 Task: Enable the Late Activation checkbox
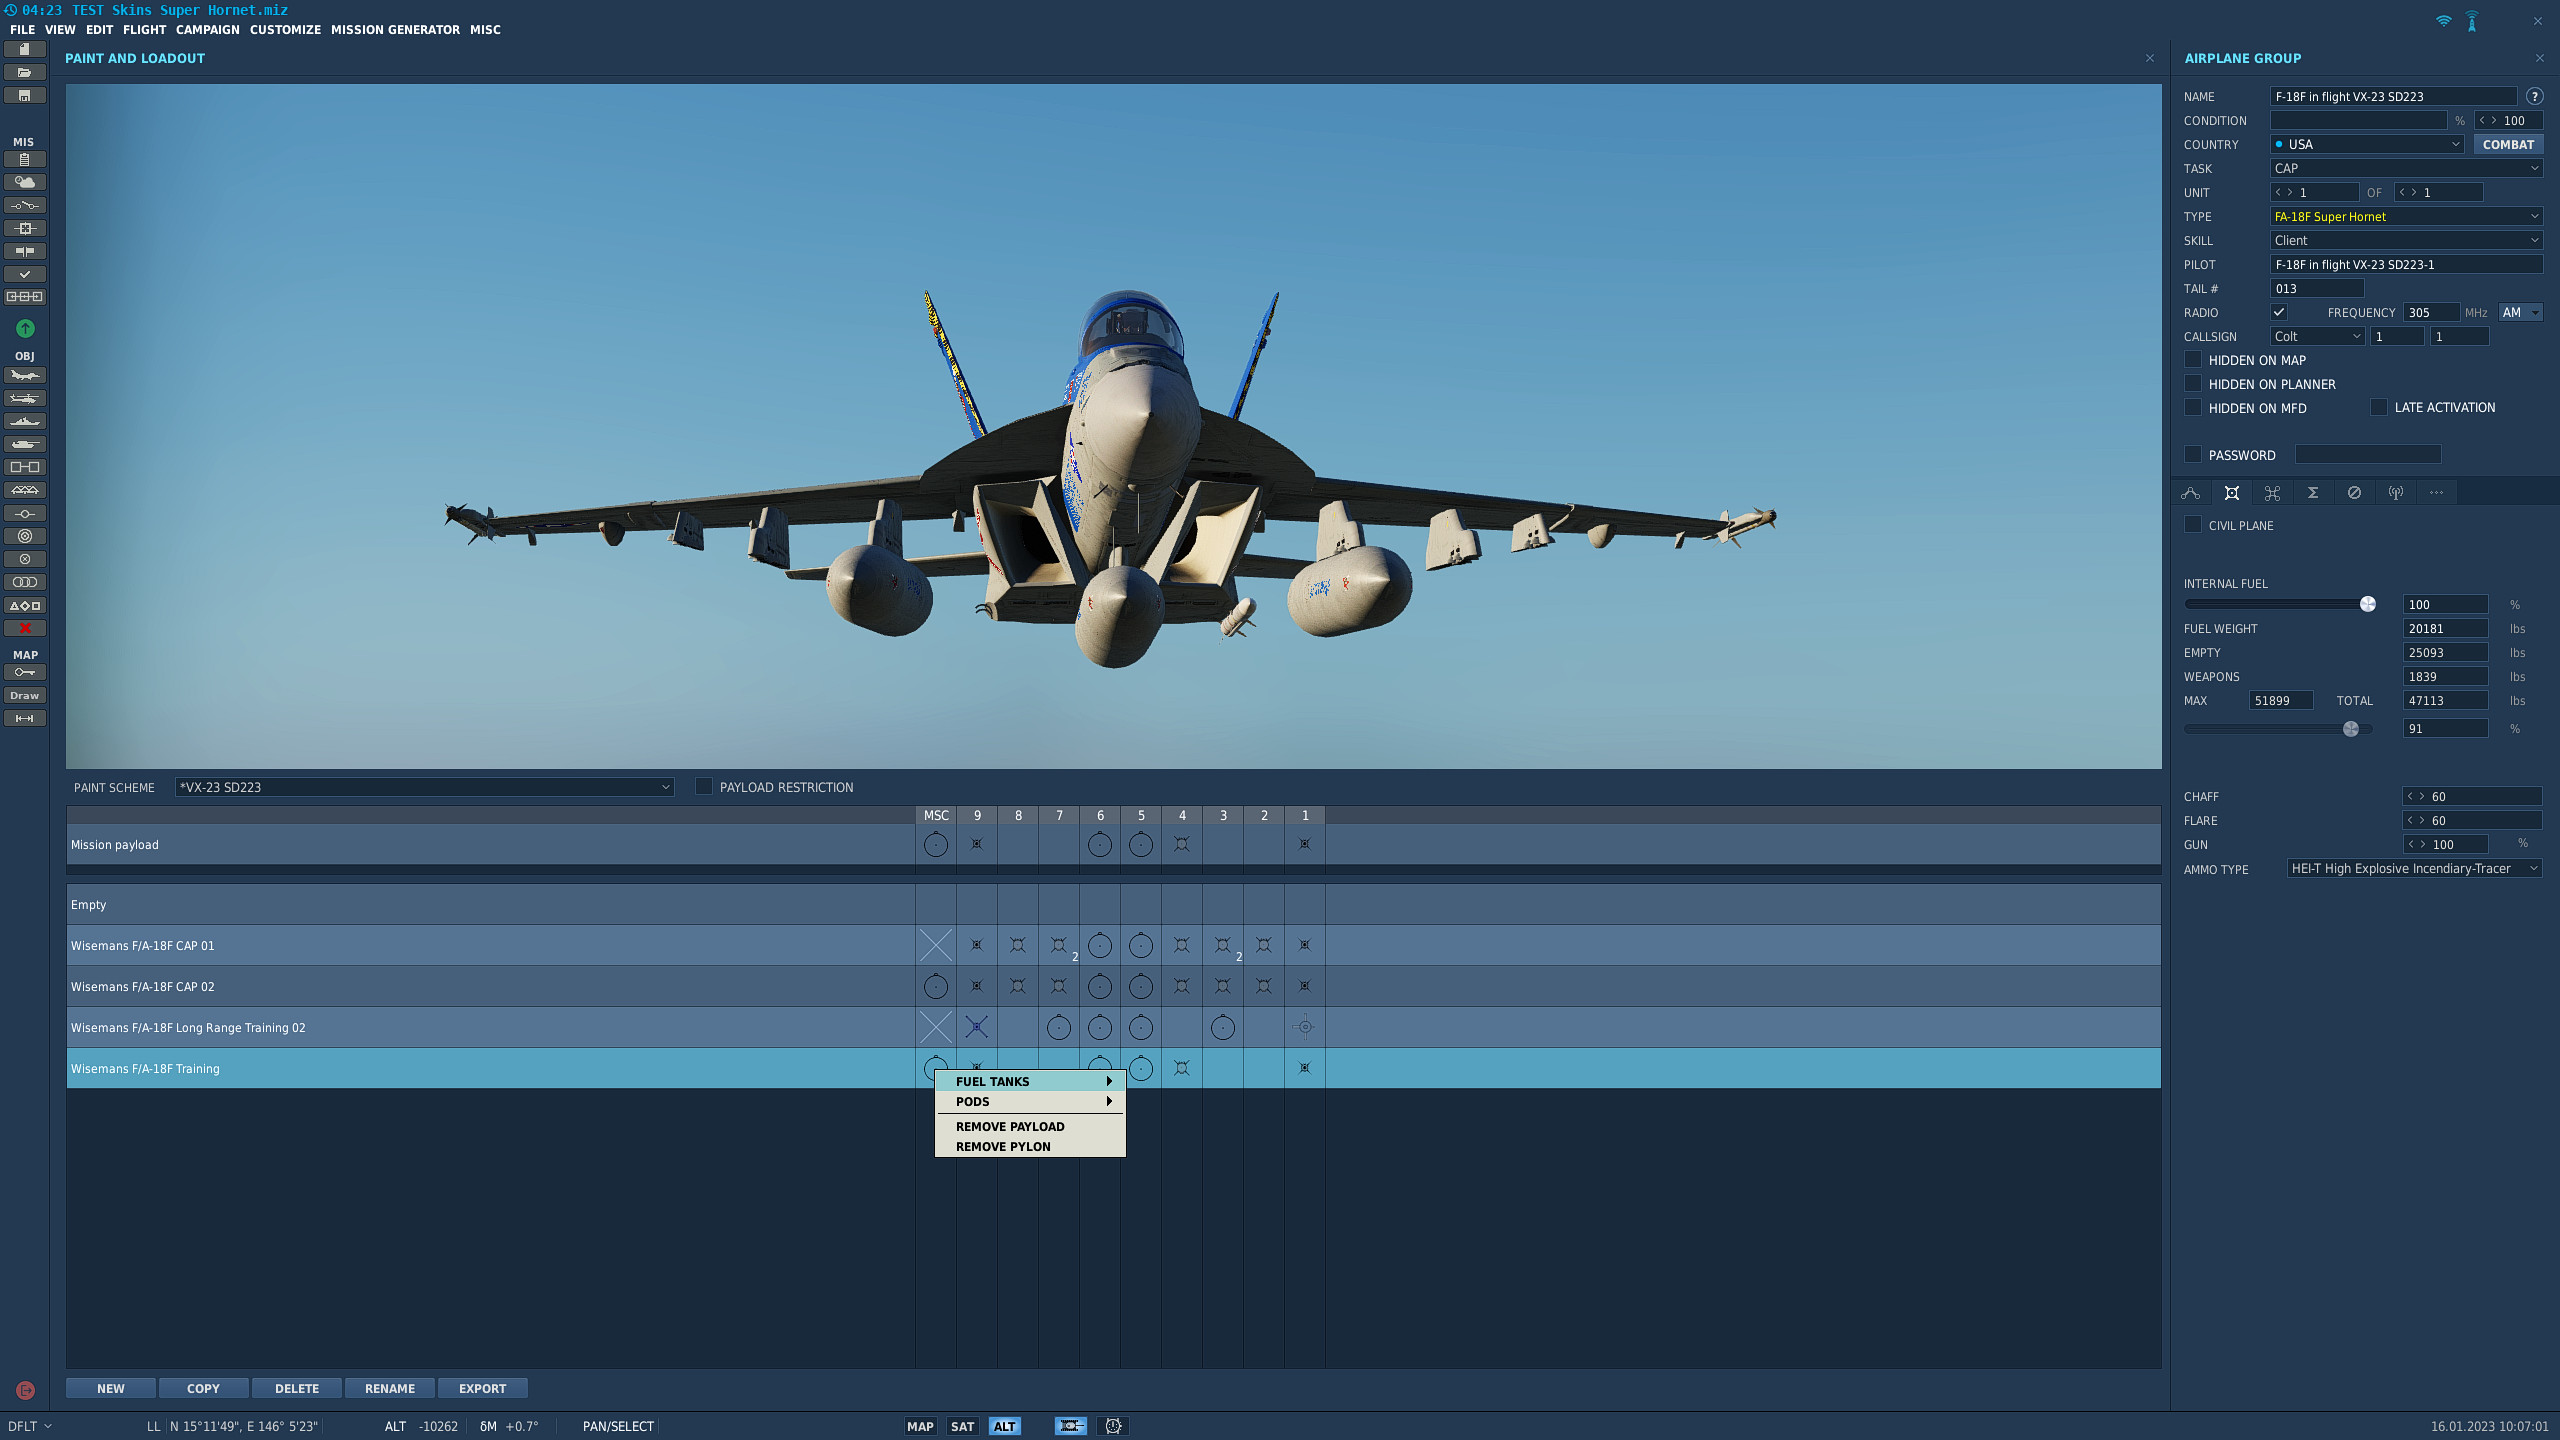coord(2379,407)
